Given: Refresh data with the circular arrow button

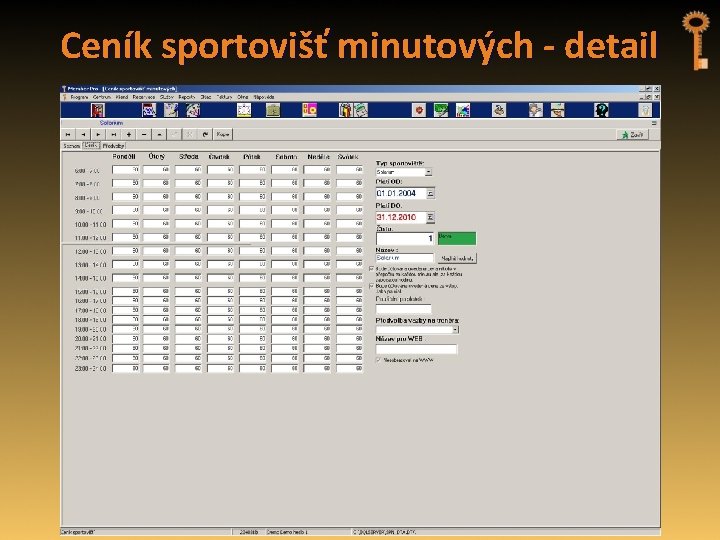Looking at the screenshot, I should click(x=205, y=135).
